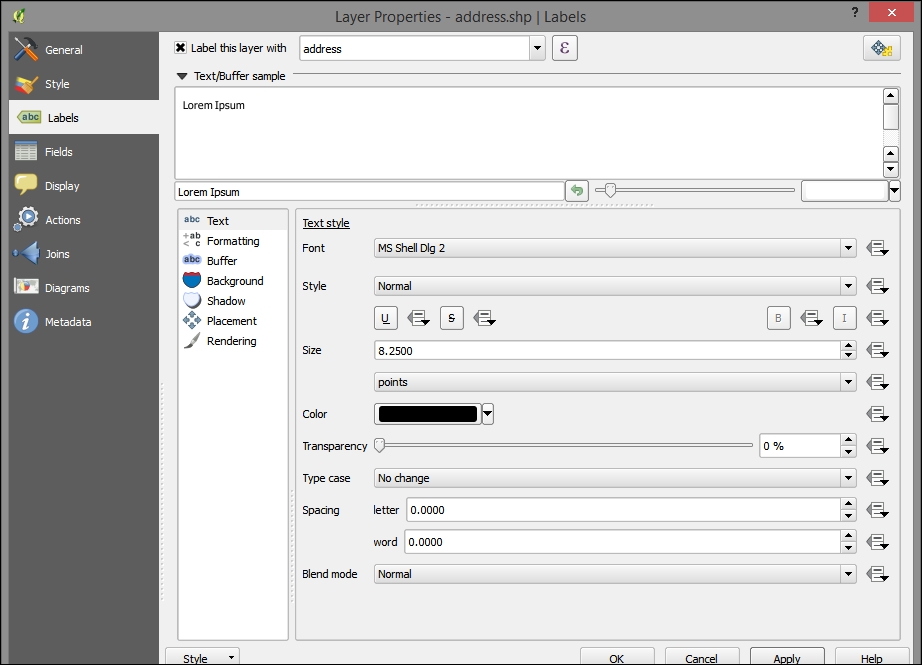This screenshot has height=665, width=922.
Task: Click the Cancel button
Action: (701, 658)
